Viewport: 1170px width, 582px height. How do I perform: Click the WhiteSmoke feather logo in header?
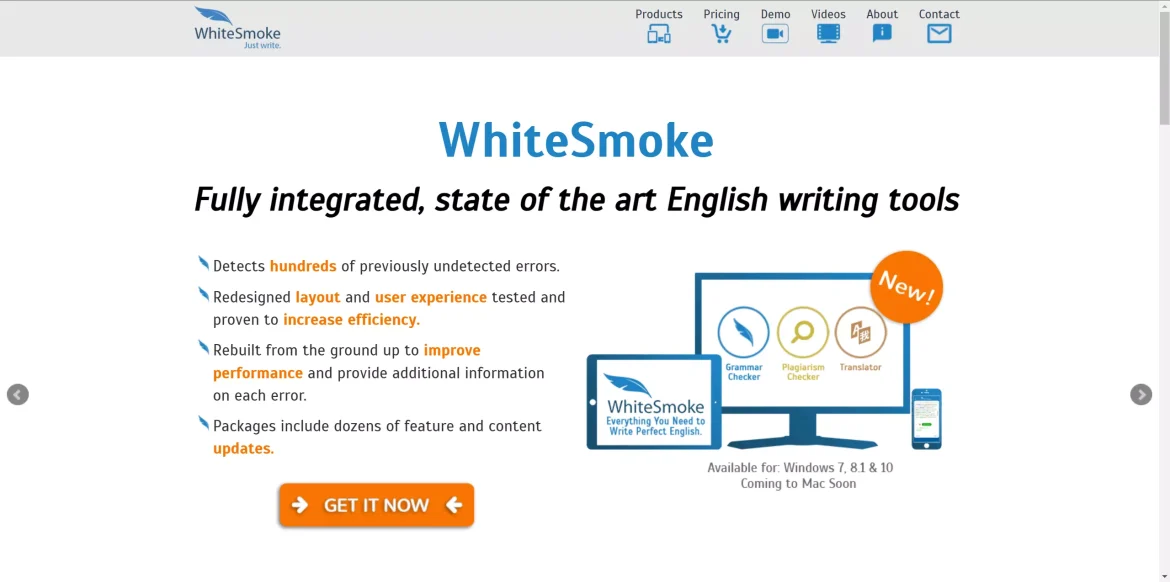pos(237,28)
